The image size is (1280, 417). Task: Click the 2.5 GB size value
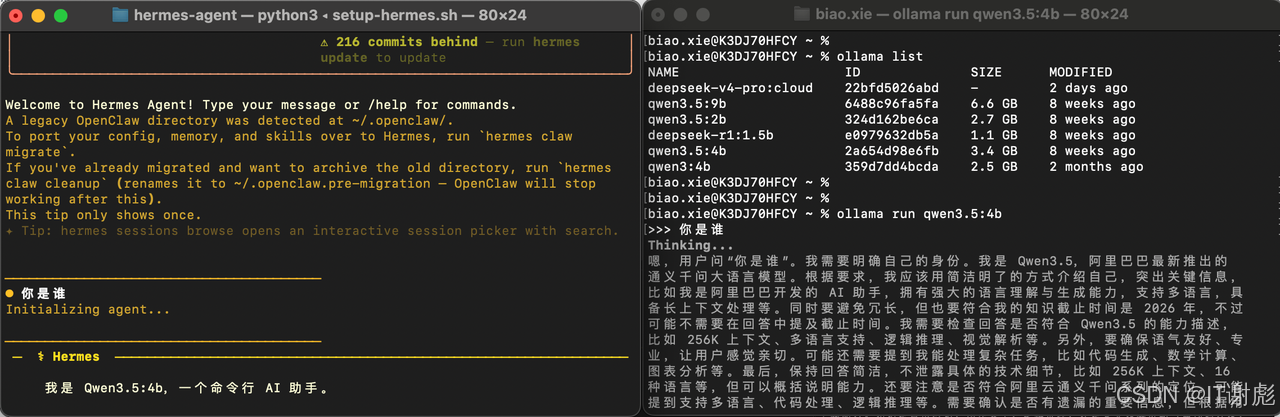tap(994, 168)
